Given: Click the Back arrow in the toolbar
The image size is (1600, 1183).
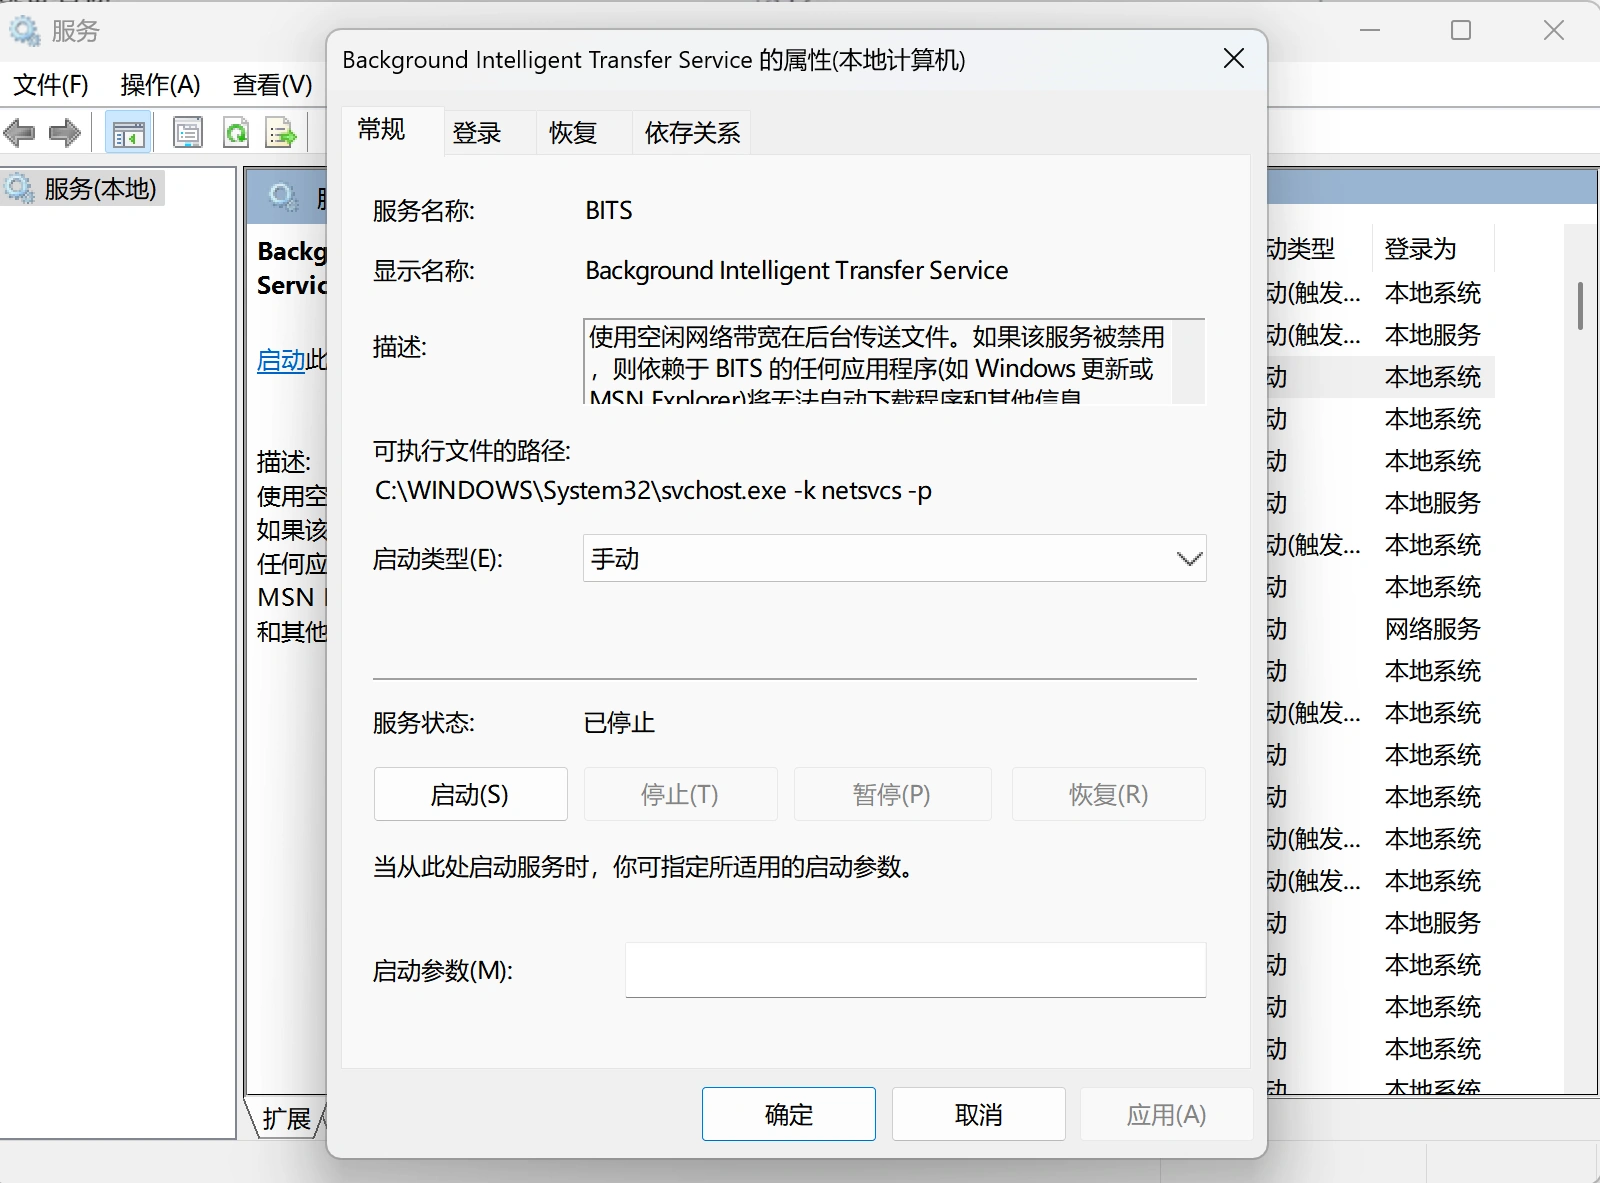Looking at the screenshot, I should [x=19, y=132].
